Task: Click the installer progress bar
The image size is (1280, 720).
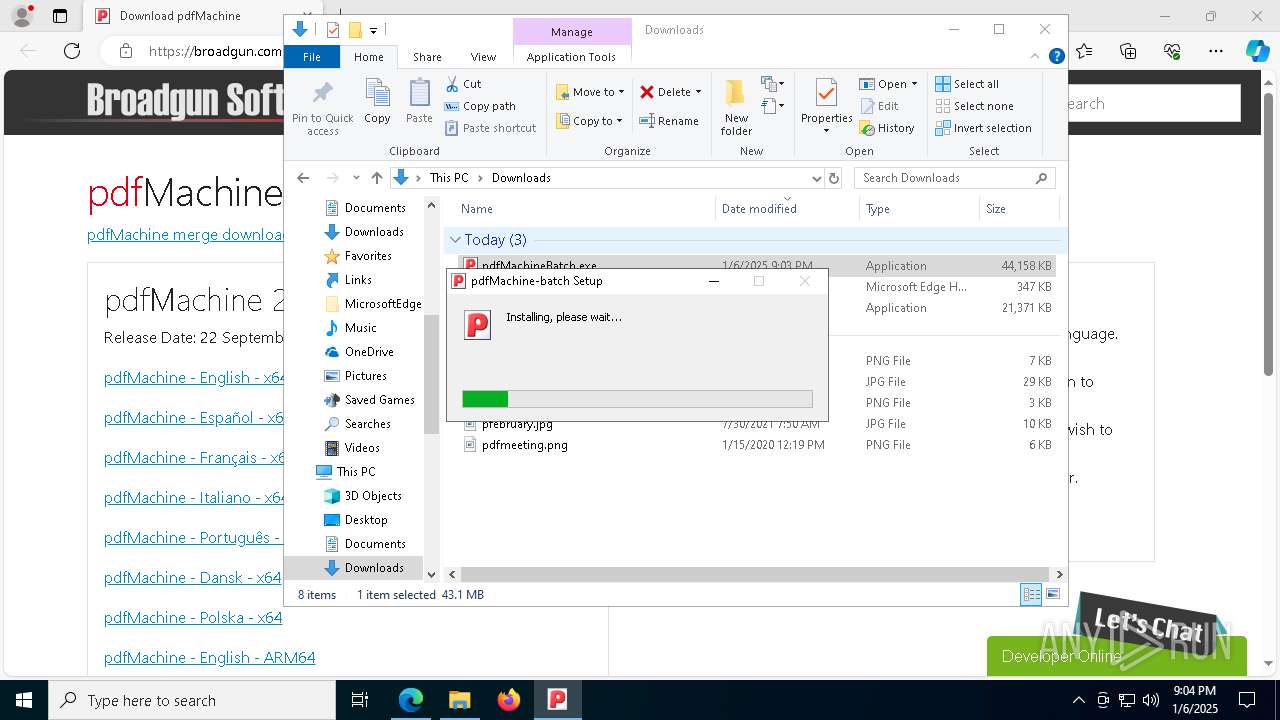Action: [637, 399]
